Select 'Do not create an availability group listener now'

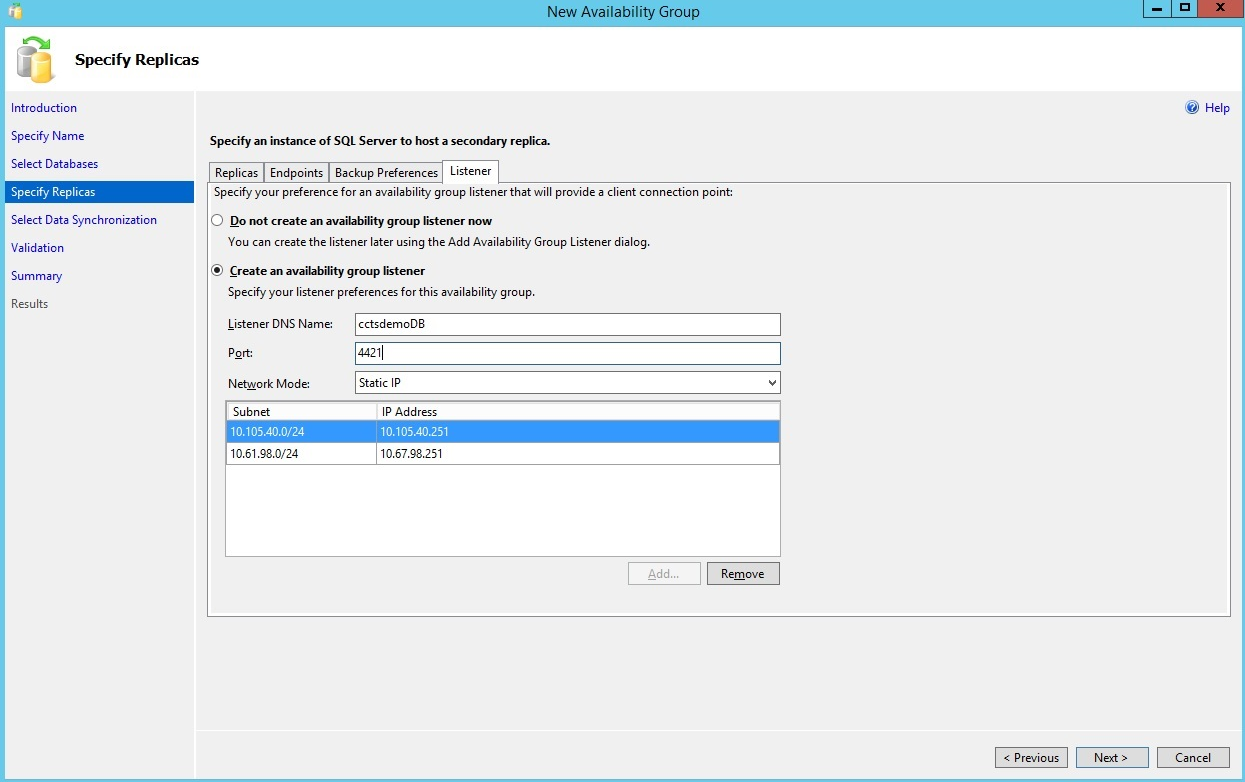[217, 221]
